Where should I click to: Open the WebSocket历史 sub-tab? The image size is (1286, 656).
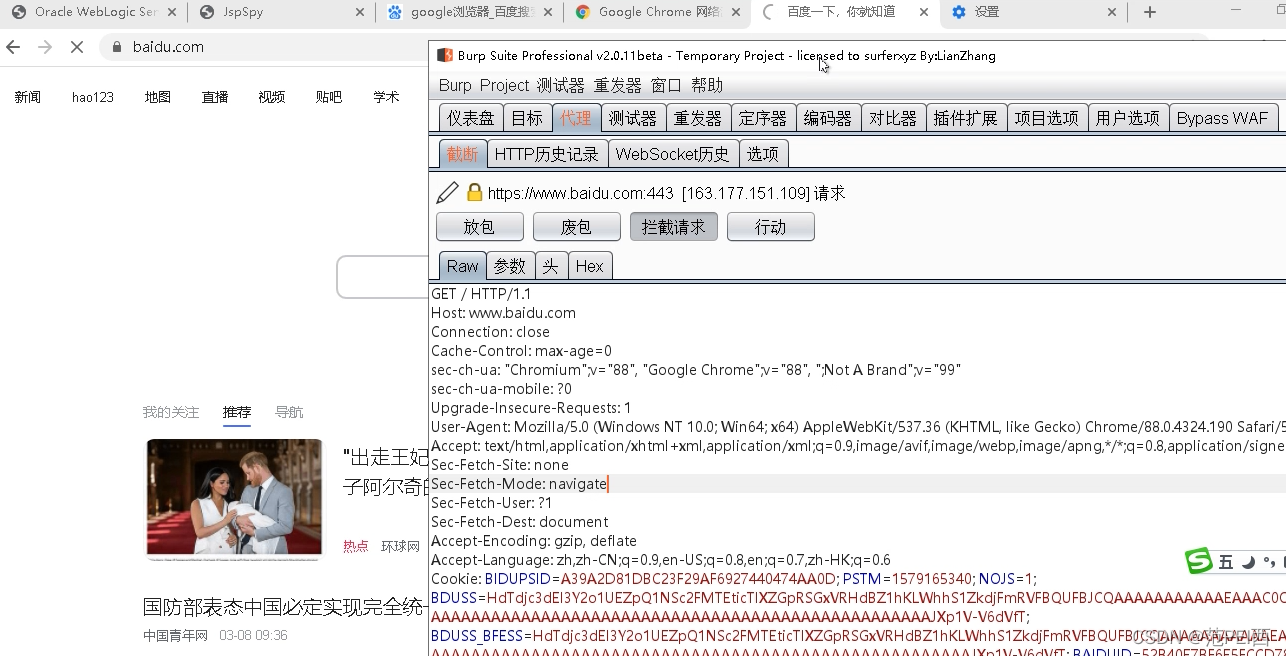[673, 154]
